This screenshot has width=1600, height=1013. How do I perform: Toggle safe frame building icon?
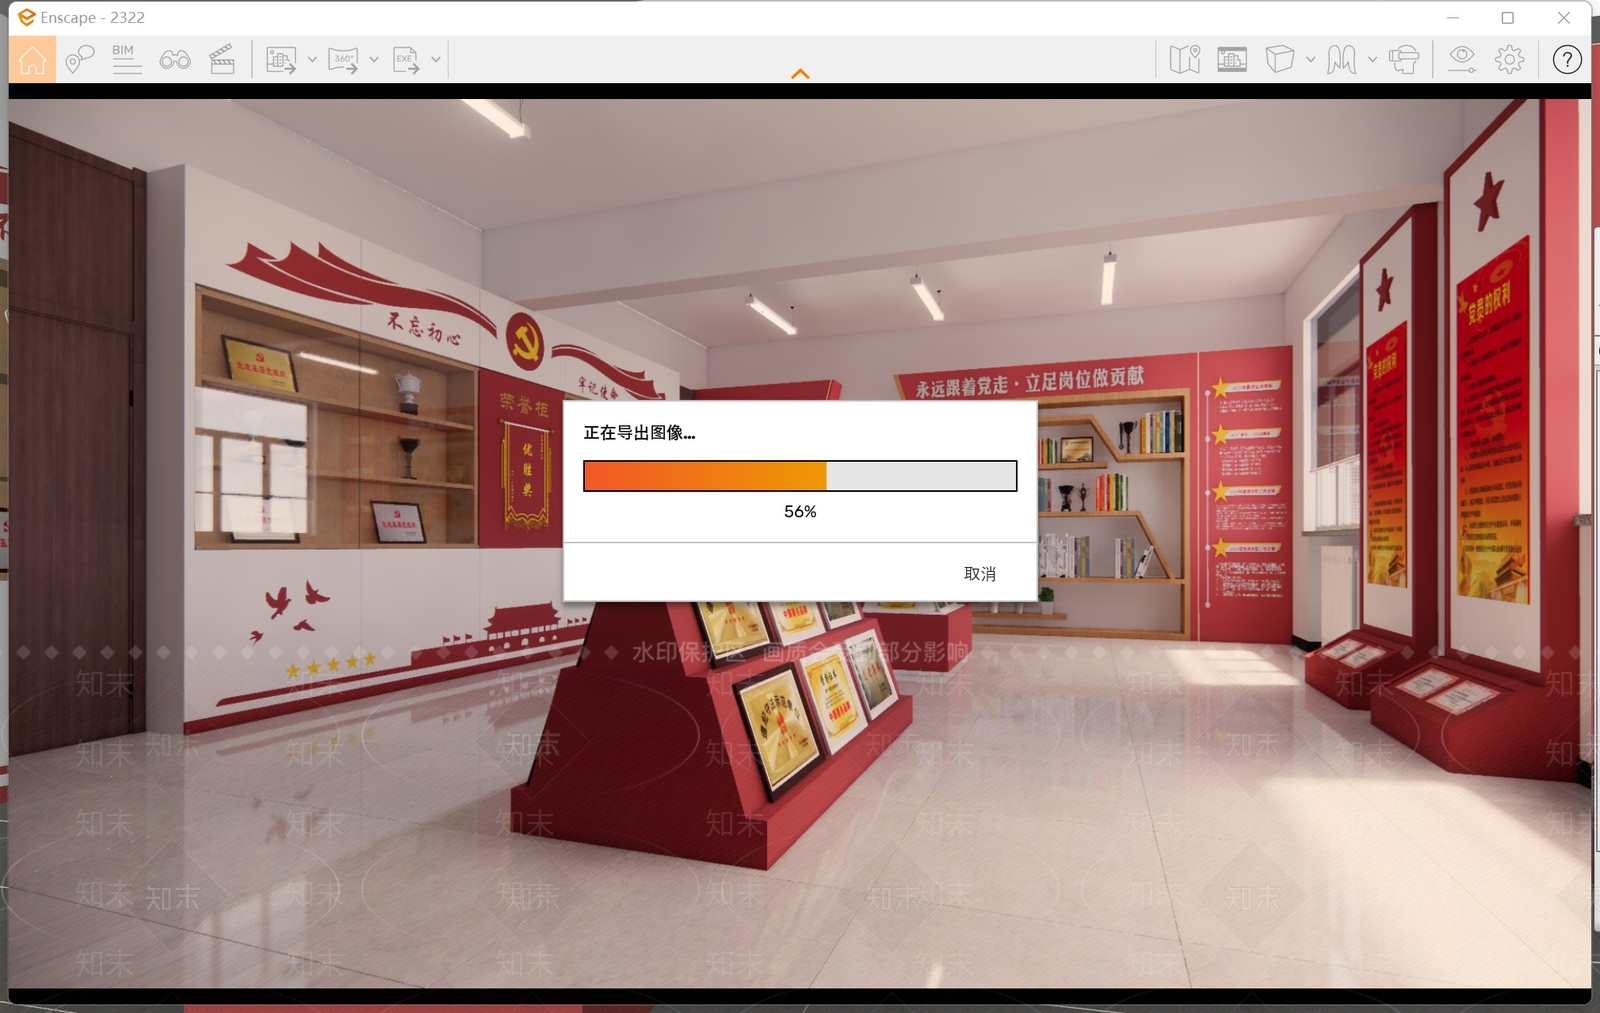(1232, 60)
